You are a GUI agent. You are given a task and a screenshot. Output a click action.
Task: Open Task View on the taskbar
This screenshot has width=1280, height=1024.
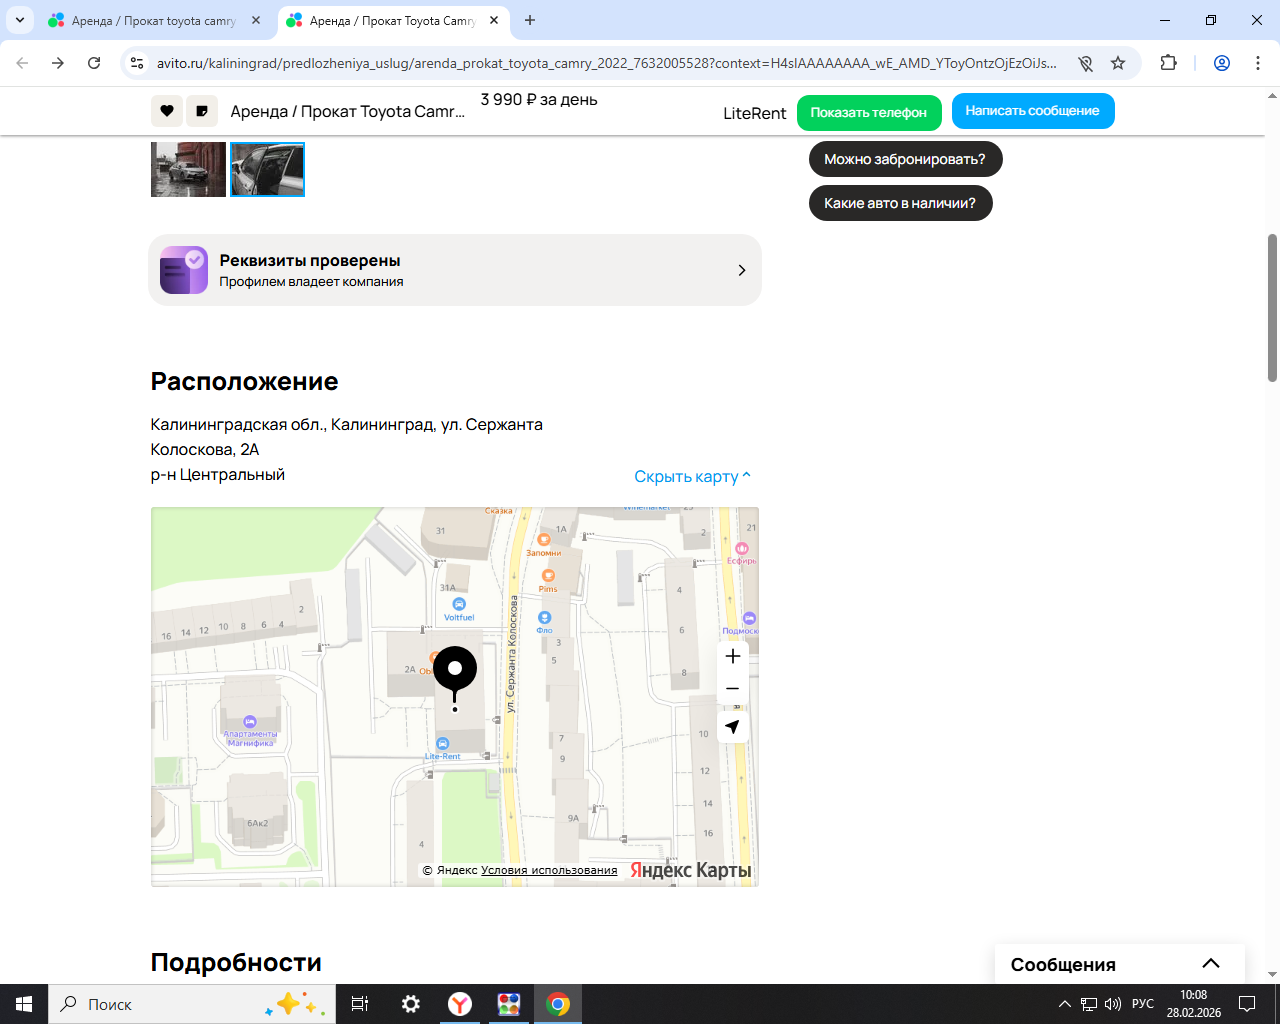[x=360, y=1004]
